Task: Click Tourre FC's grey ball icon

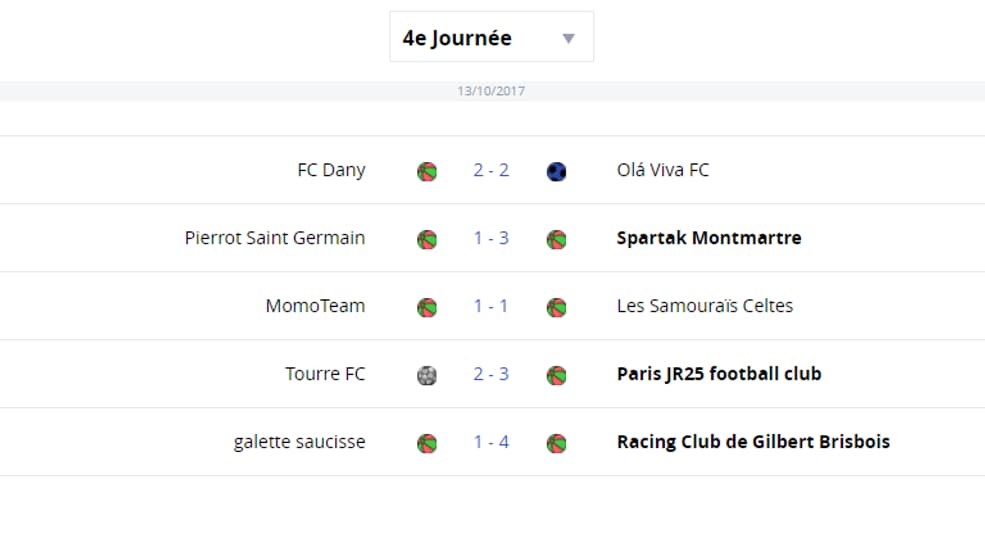Action: 427,375
